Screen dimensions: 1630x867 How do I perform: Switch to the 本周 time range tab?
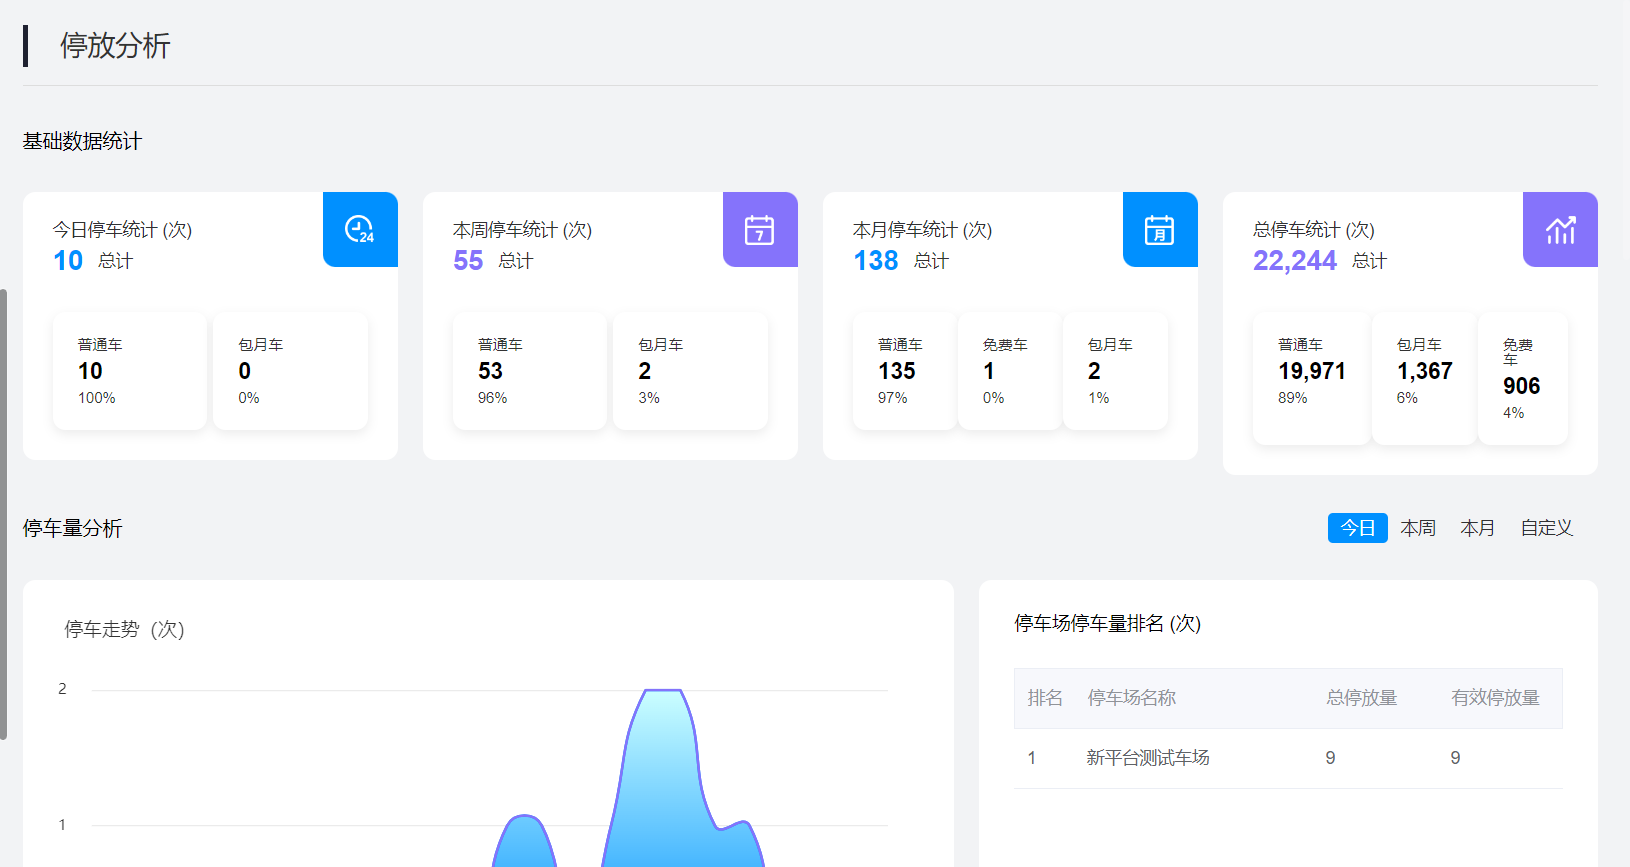pos(1418,528)
